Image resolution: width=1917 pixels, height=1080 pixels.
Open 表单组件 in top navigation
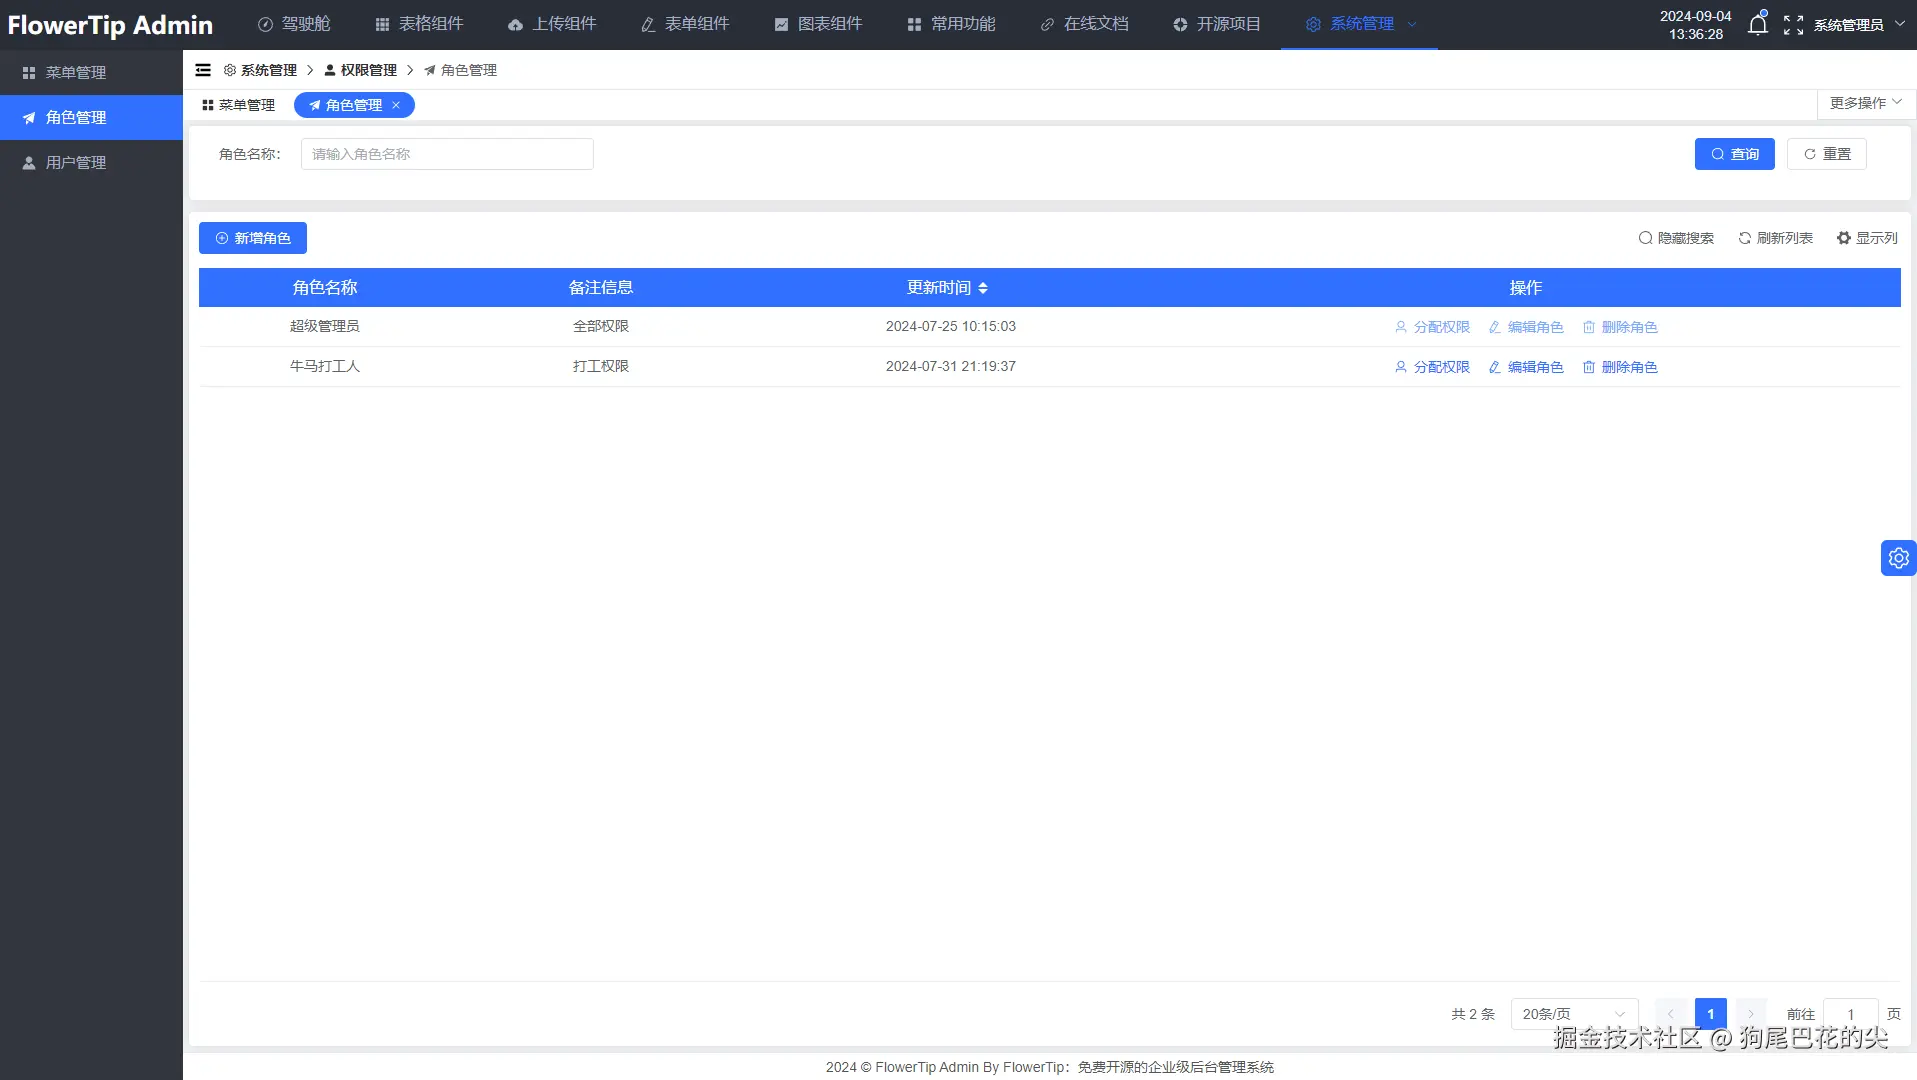pos(686,24)
